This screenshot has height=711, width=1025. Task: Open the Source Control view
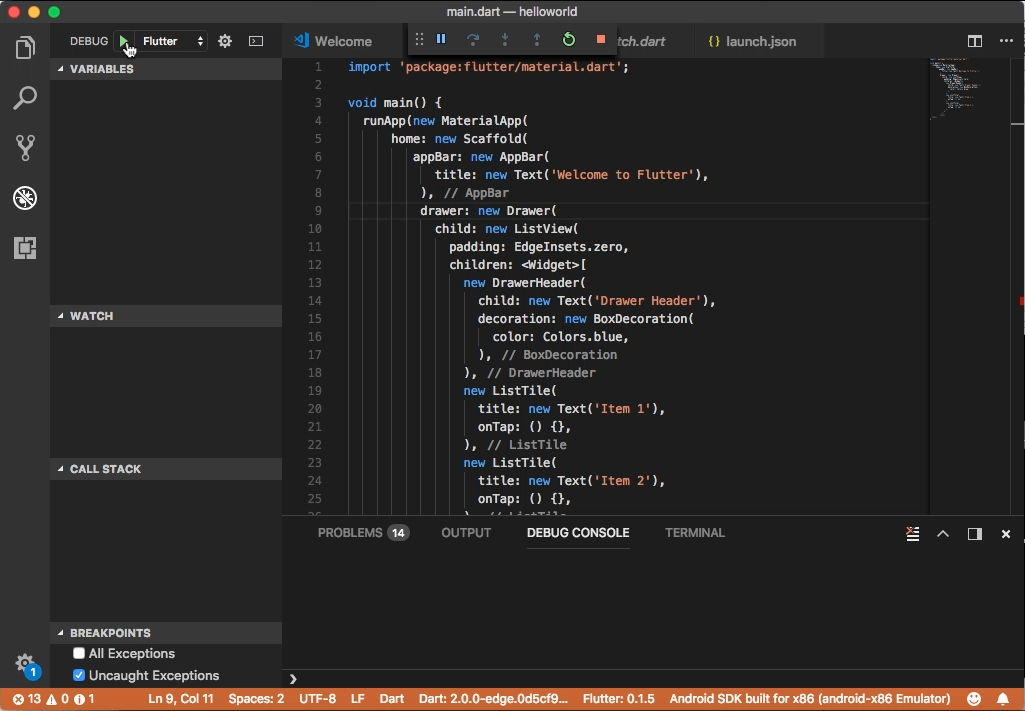(25, 148)
